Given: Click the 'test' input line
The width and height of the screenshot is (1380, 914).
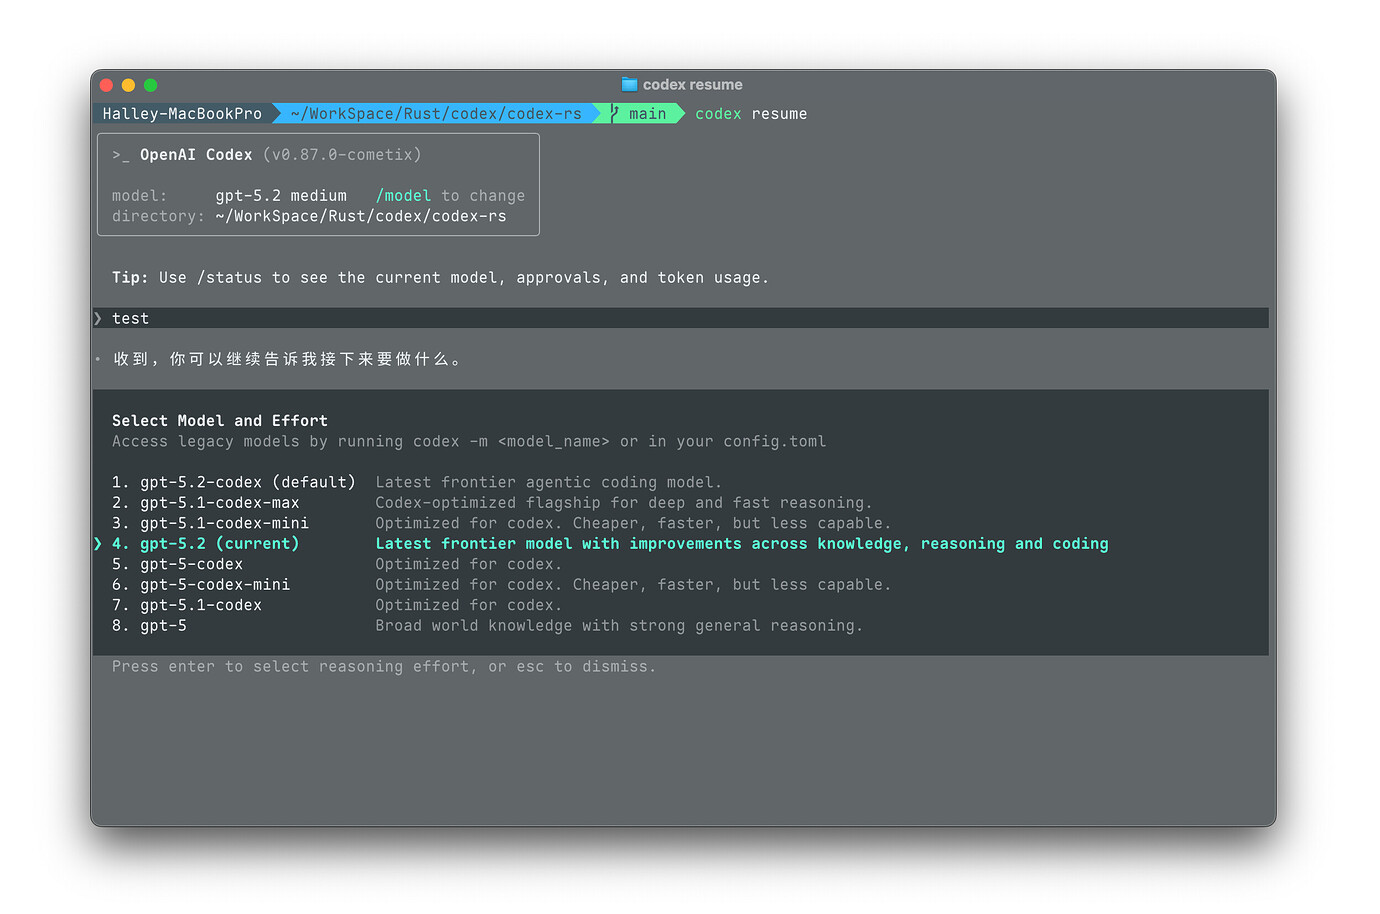Looking at the screenshot, I should (x=681, y=318).
